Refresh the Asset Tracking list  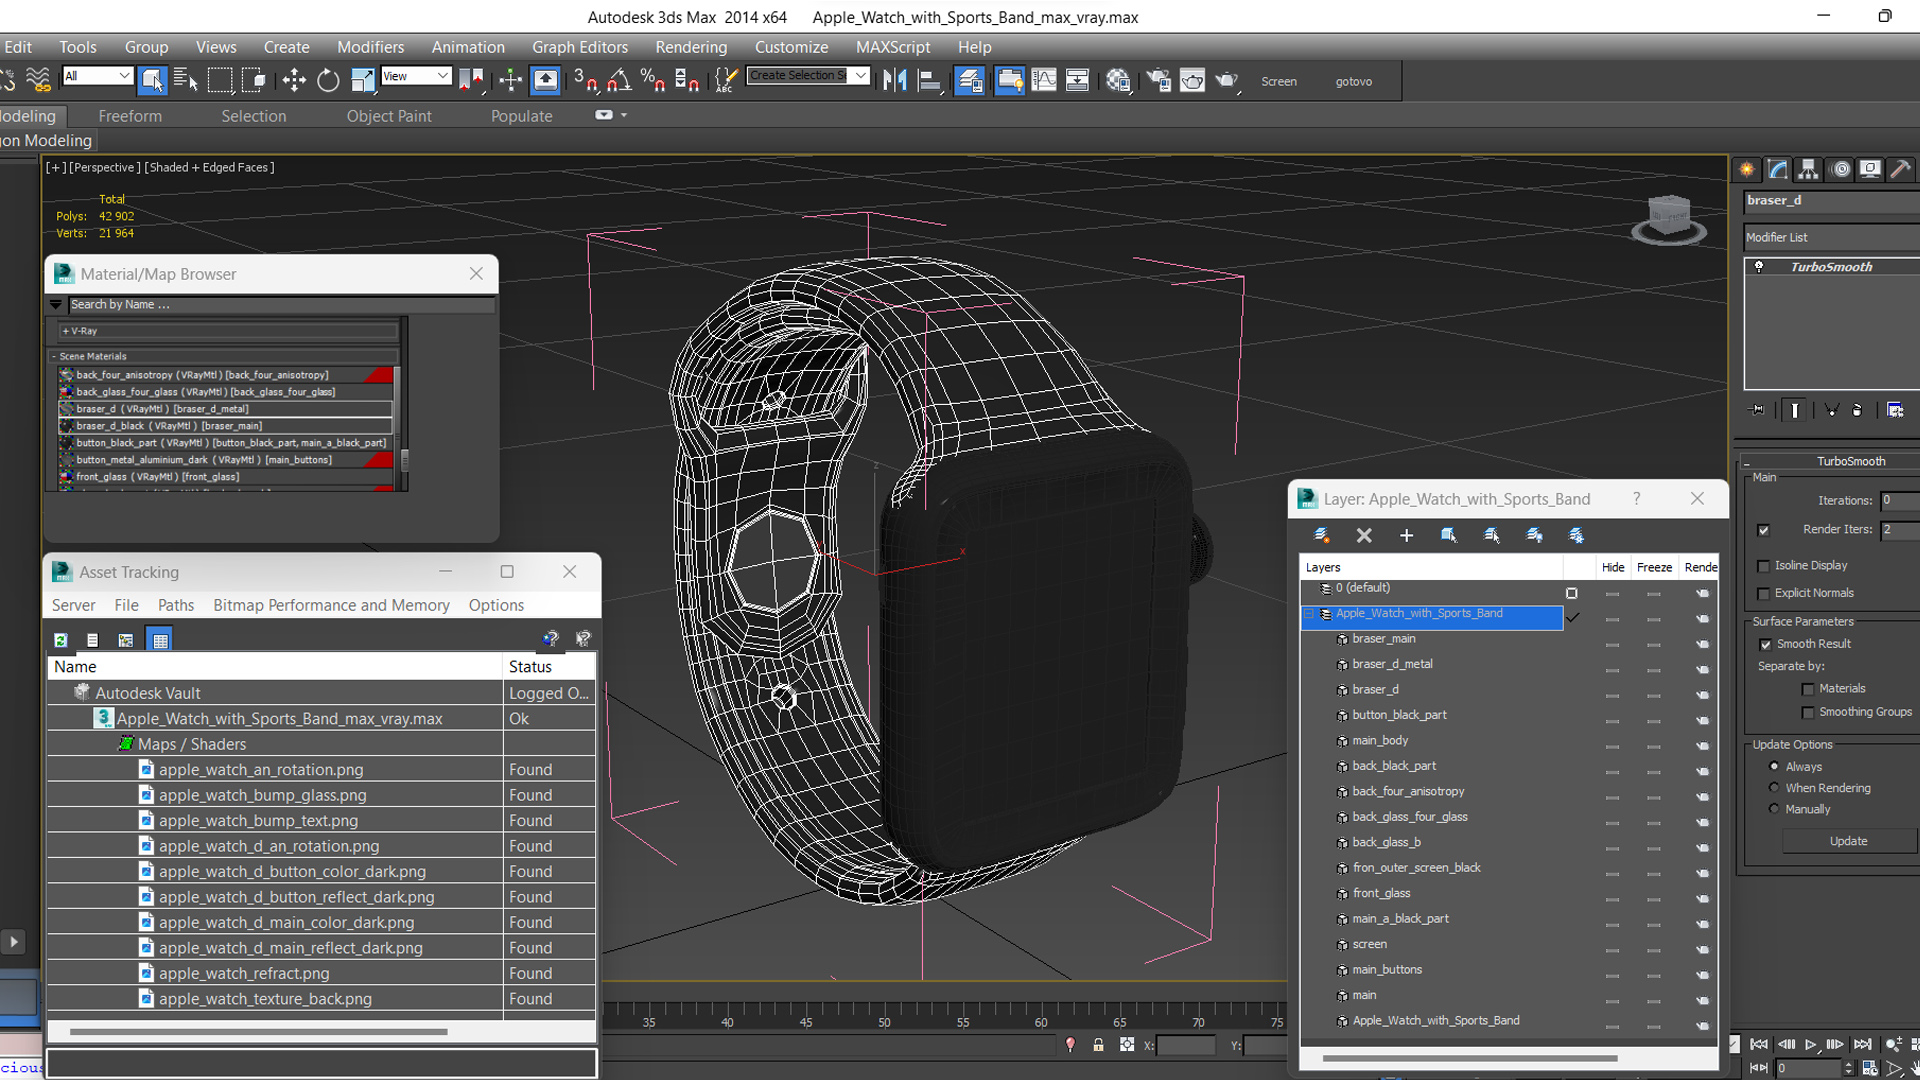(61, 640)
